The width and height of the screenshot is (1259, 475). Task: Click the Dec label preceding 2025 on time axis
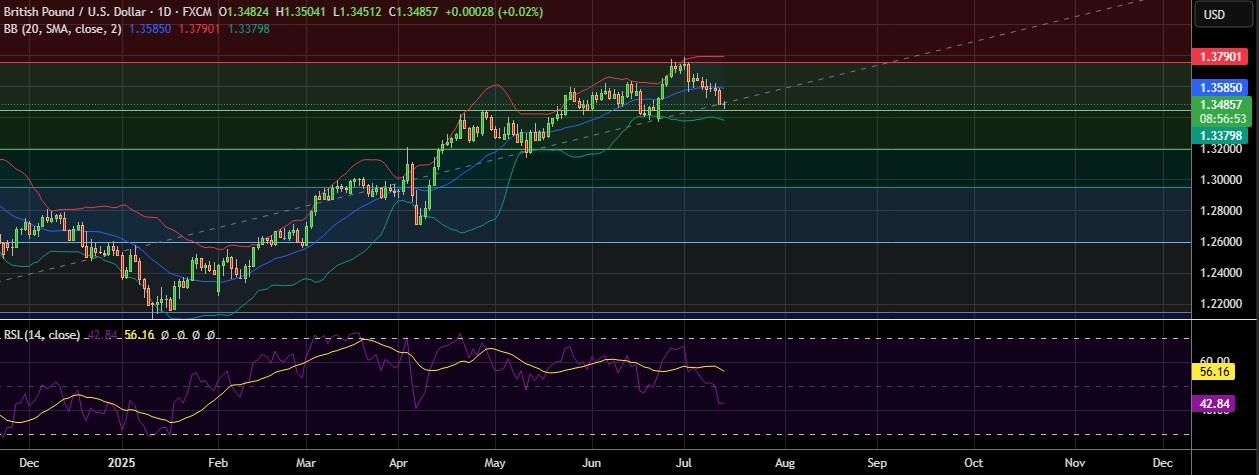coord(29,464)
